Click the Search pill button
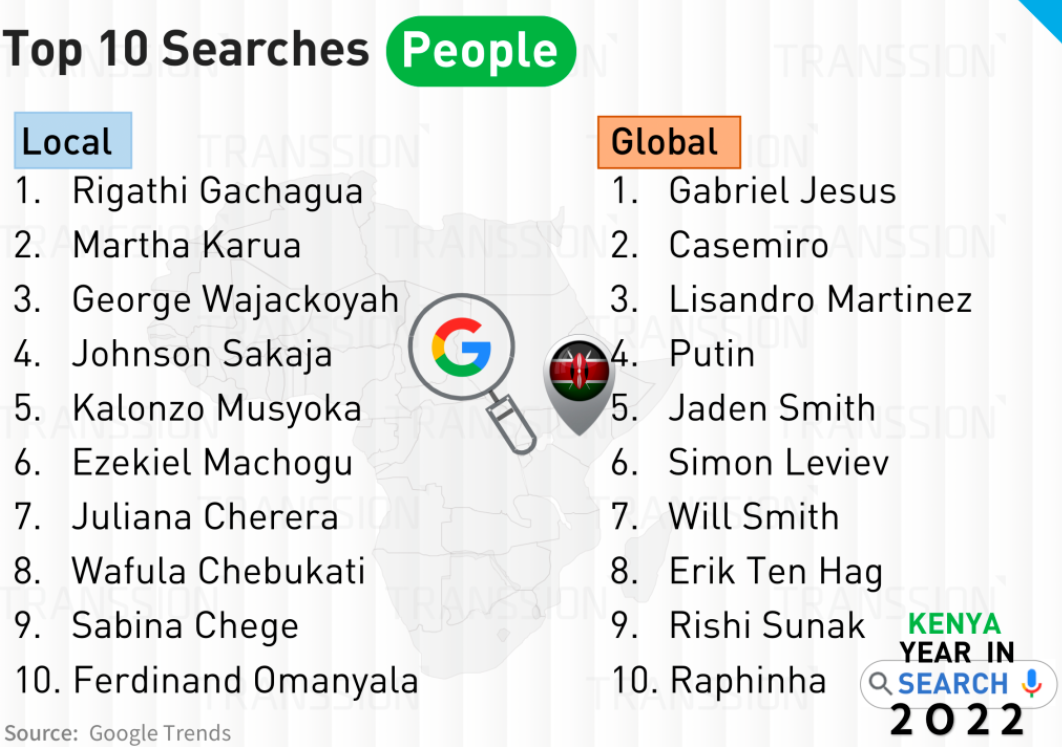Viewport: 1062px width, 747px height. [956, 684]
